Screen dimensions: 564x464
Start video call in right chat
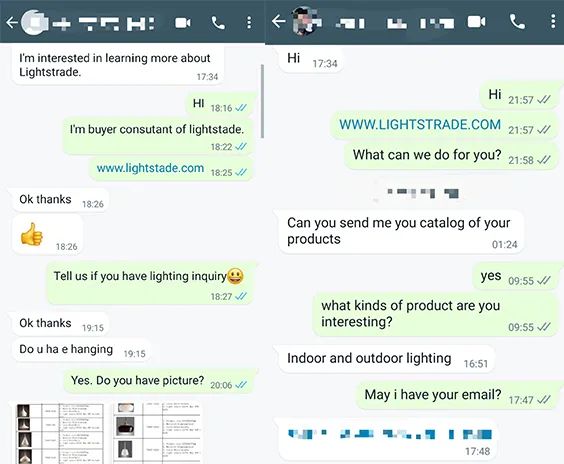coord(476,22)
